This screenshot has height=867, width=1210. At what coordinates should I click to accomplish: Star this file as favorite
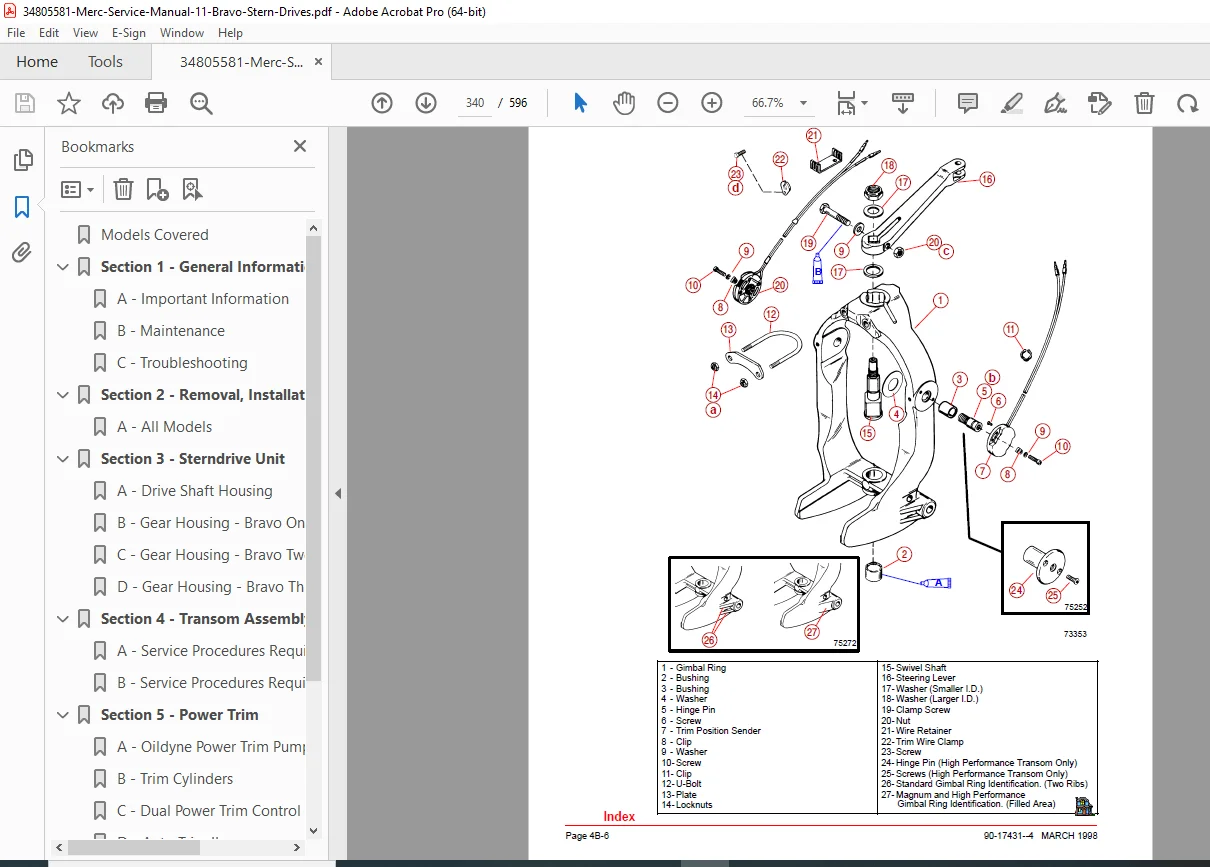click(x=68, y=103)
